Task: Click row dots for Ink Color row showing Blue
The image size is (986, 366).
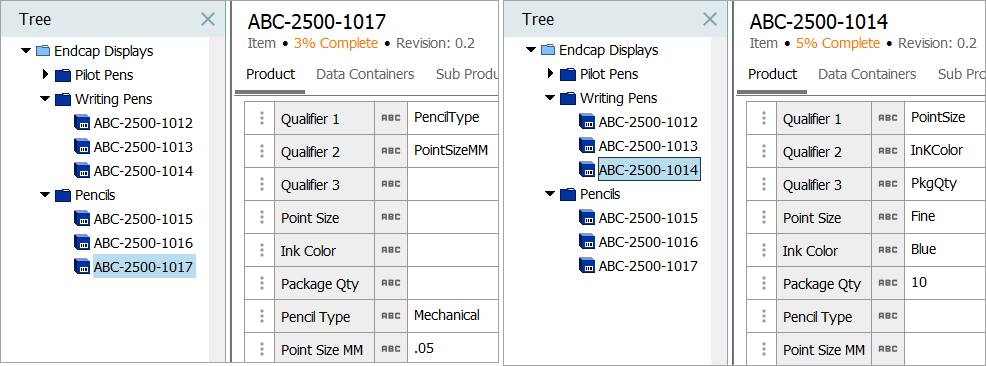Action: (x=763, y=250)
